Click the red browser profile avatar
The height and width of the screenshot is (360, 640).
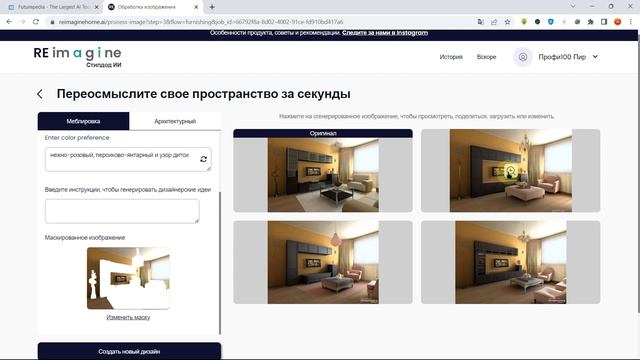click(618, 22)
